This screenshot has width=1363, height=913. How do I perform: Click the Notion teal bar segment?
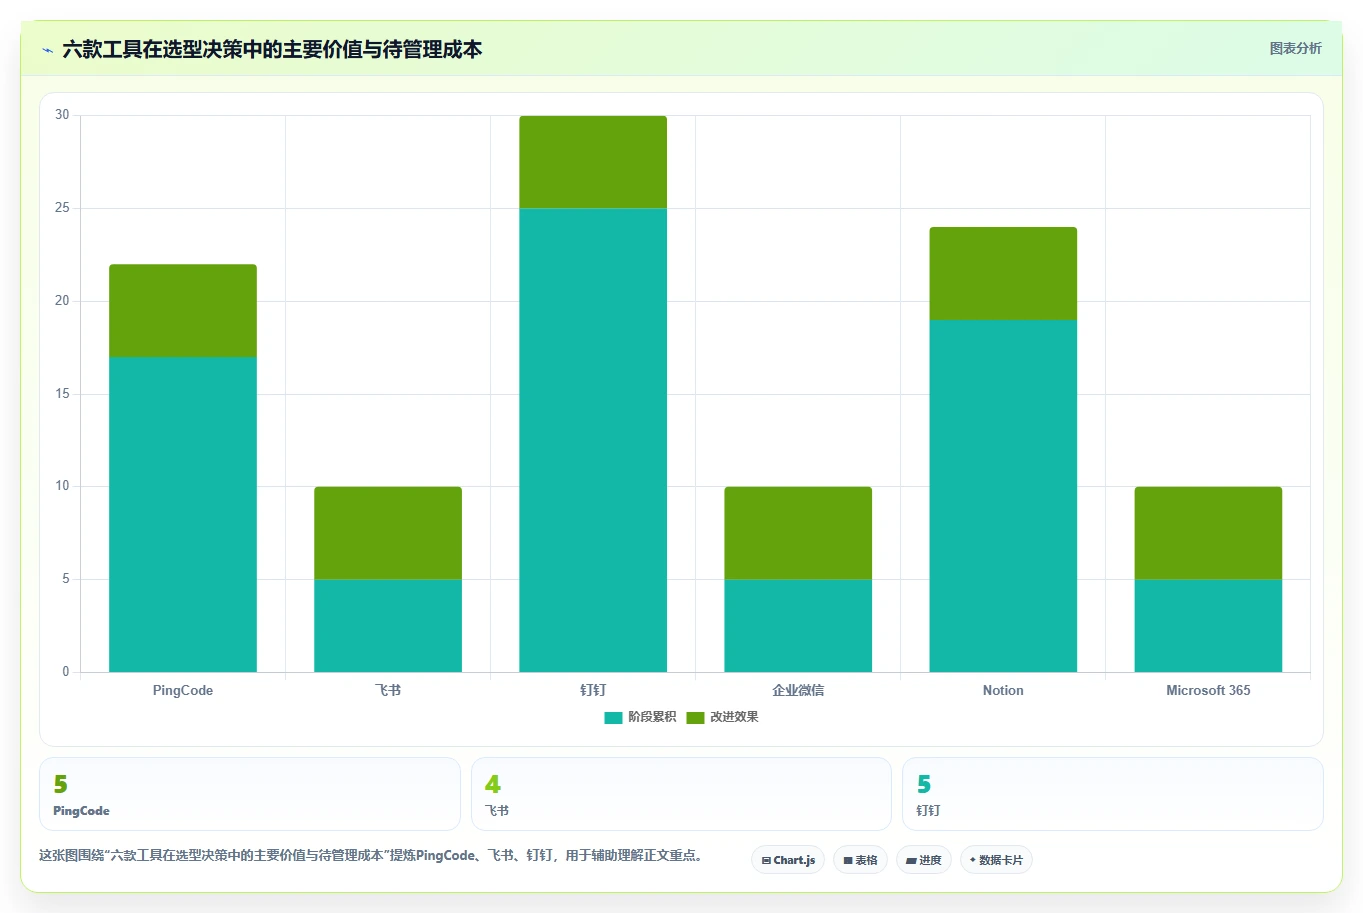1003,496
